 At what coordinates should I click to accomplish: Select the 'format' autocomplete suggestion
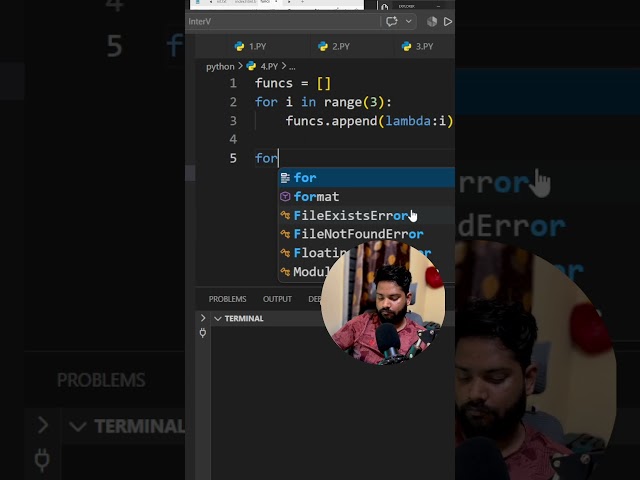click(x=367, y=197)
